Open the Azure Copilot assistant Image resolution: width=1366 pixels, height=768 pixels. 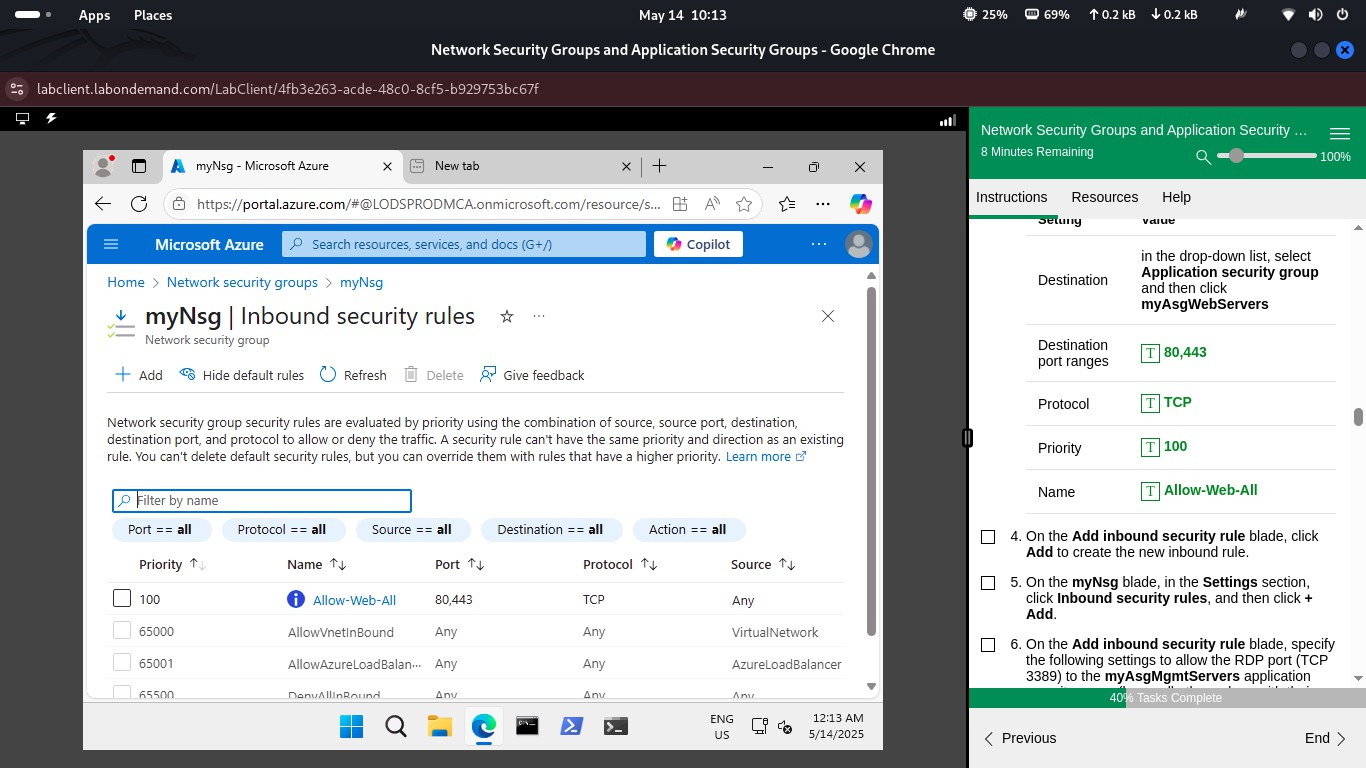[x=698, y=244]
